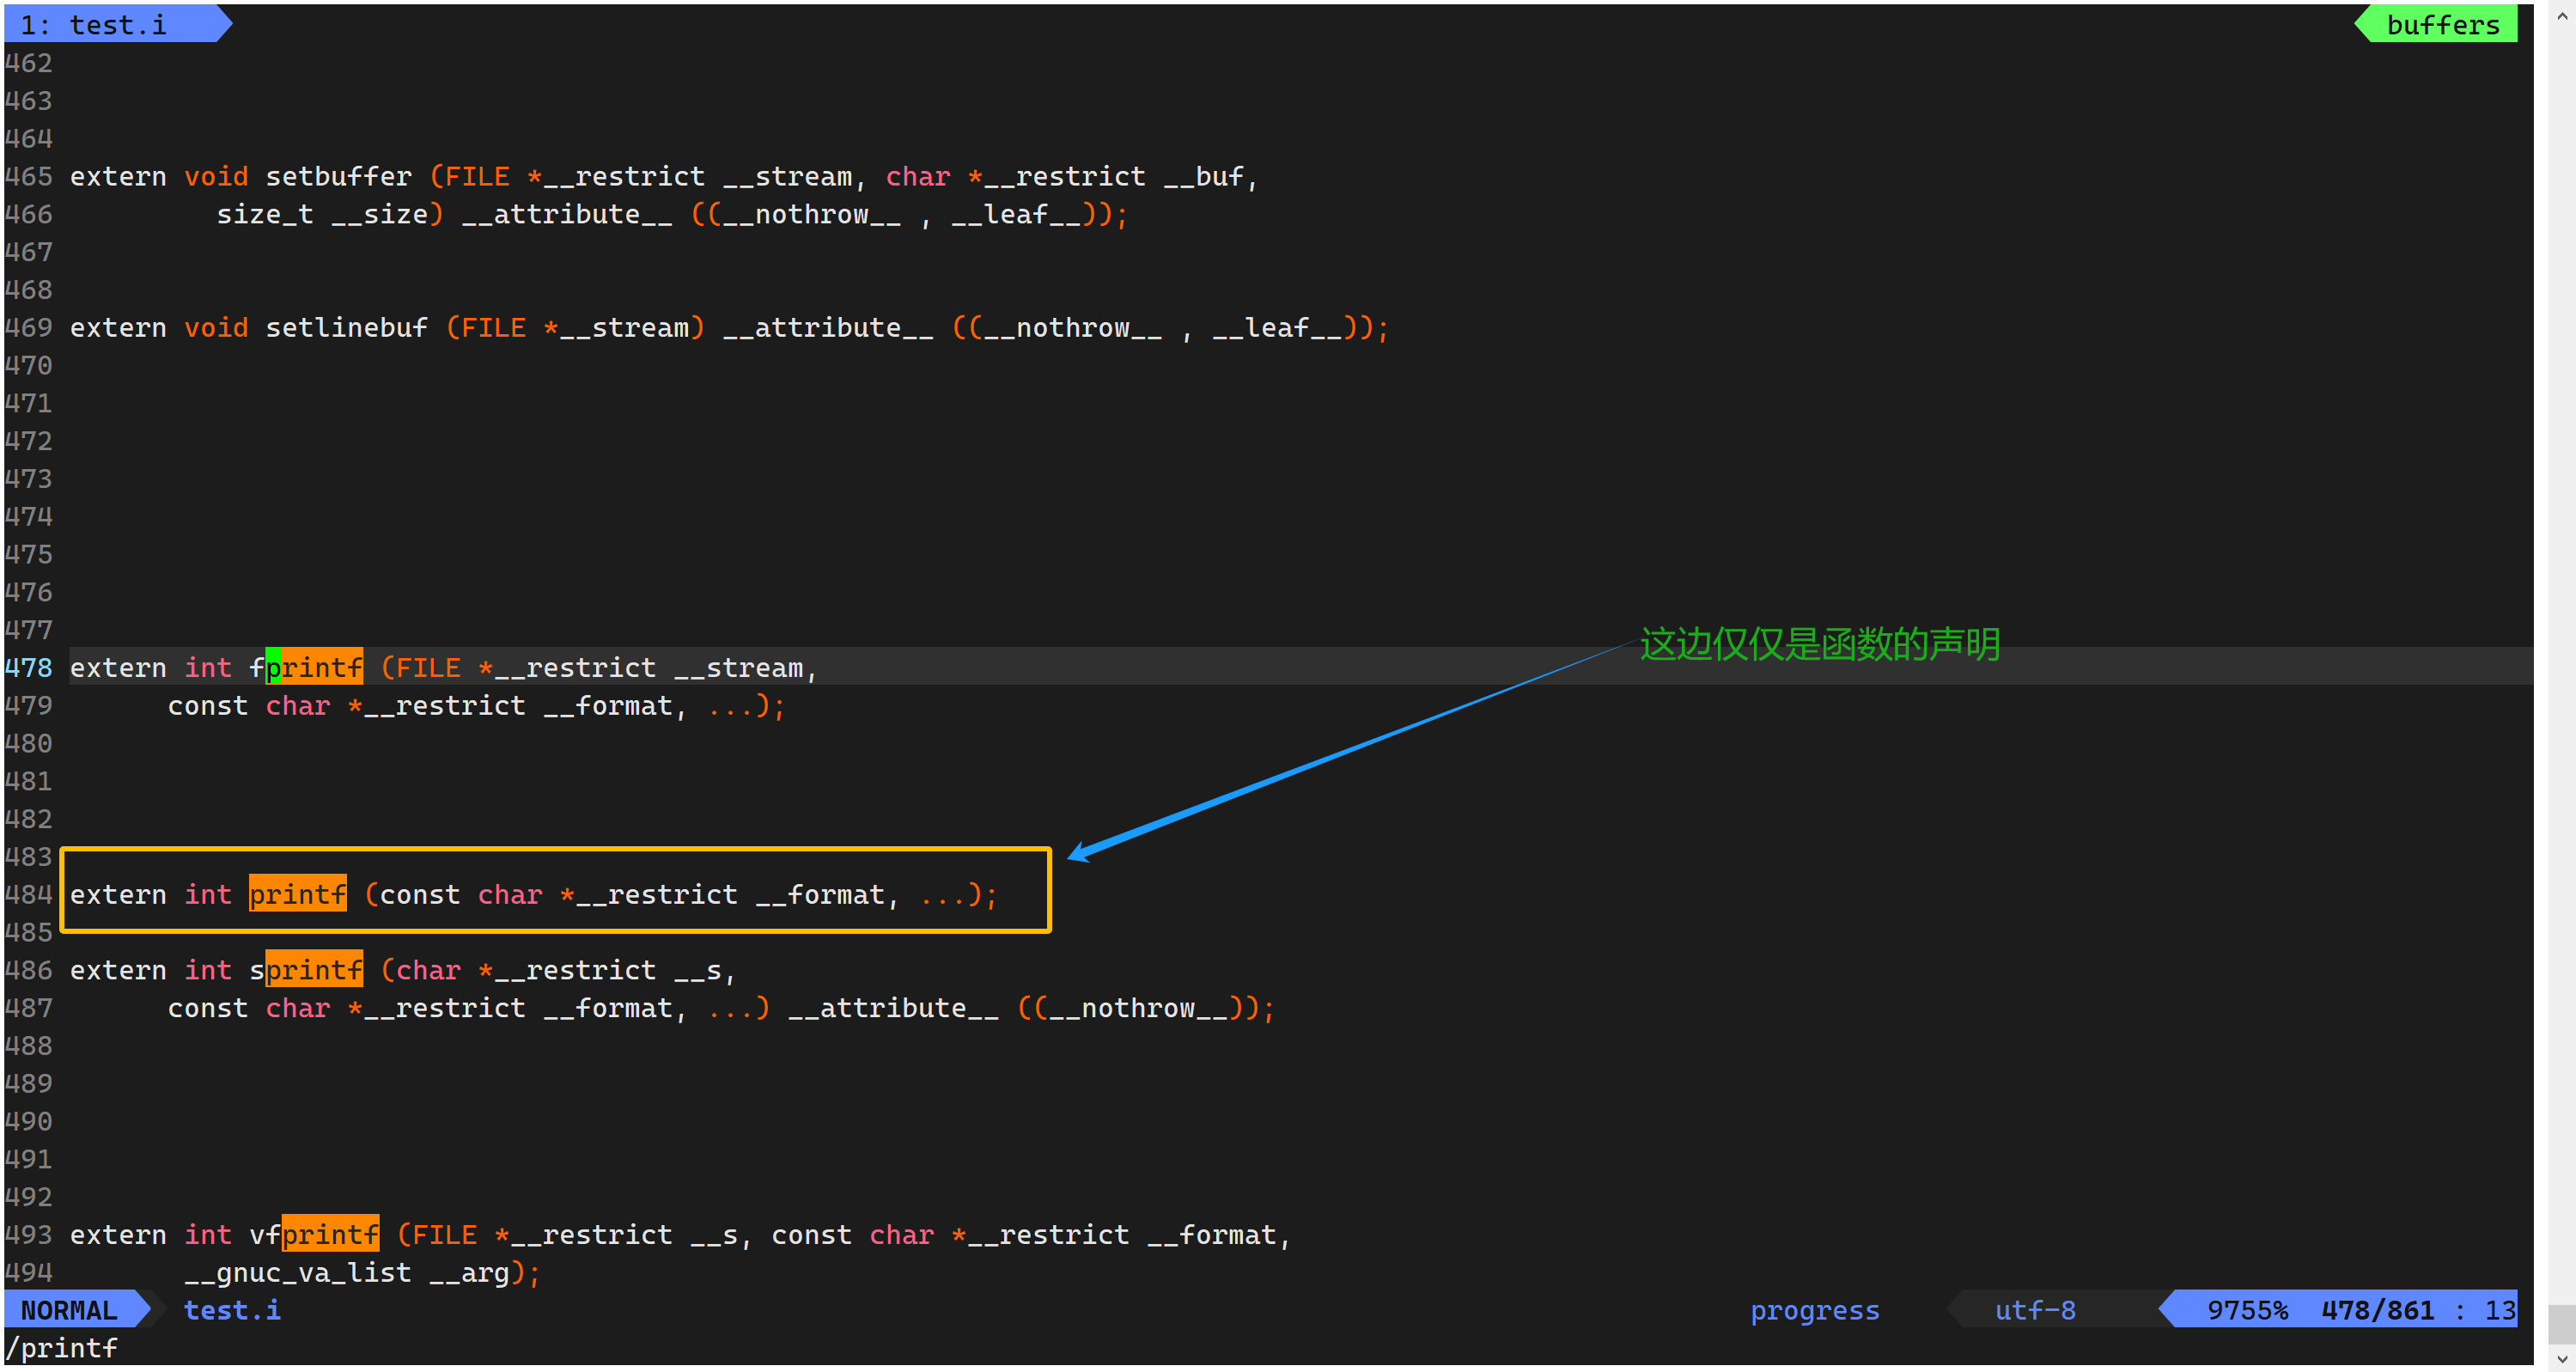This screenshot has height=1372, width=2576.
Task: Click extern keyword on line 493
Action: tap(118, 1235)
